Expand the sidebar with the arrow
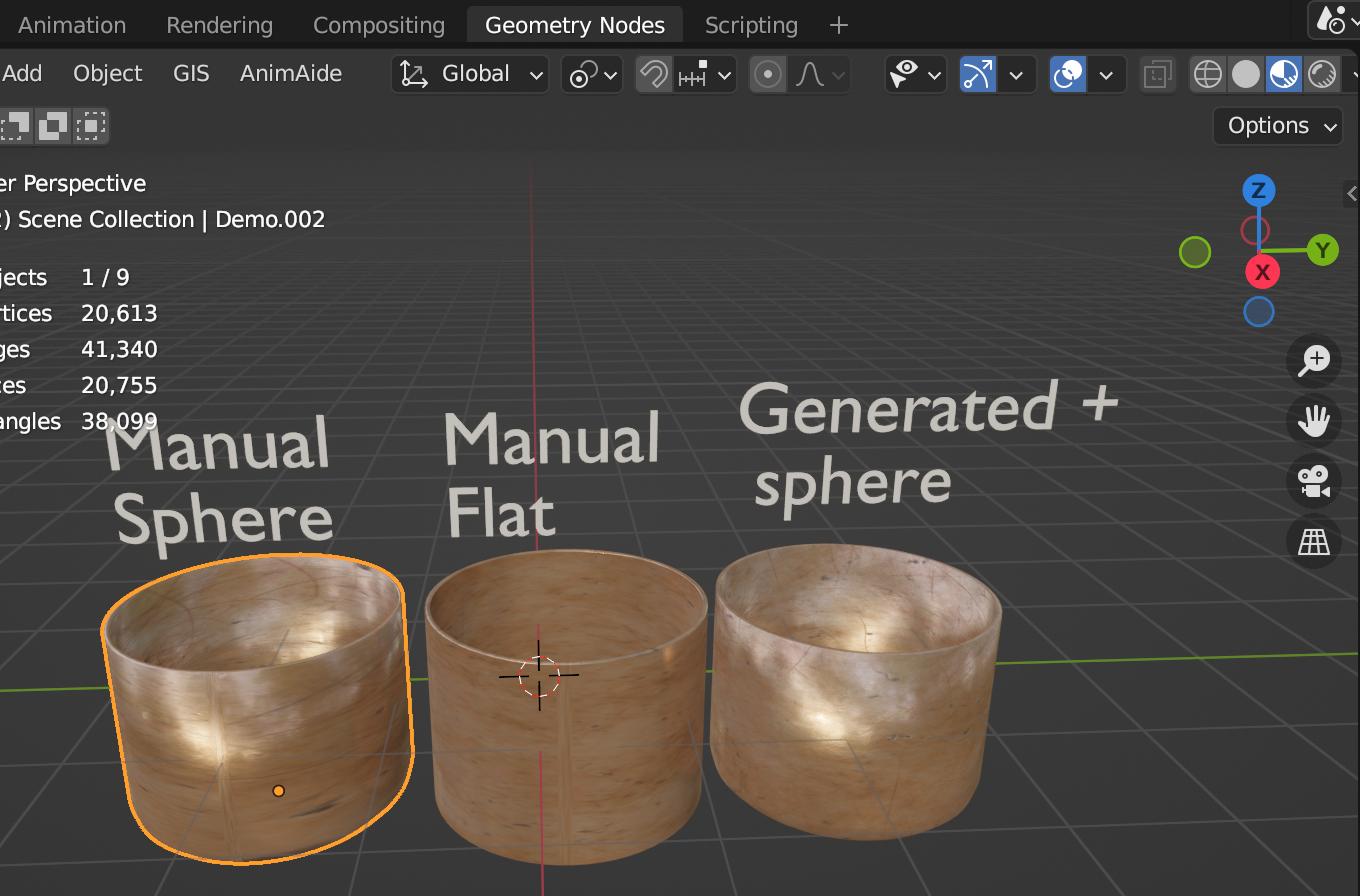This screenshot has height=896, width=1360. click(1351, 193)
